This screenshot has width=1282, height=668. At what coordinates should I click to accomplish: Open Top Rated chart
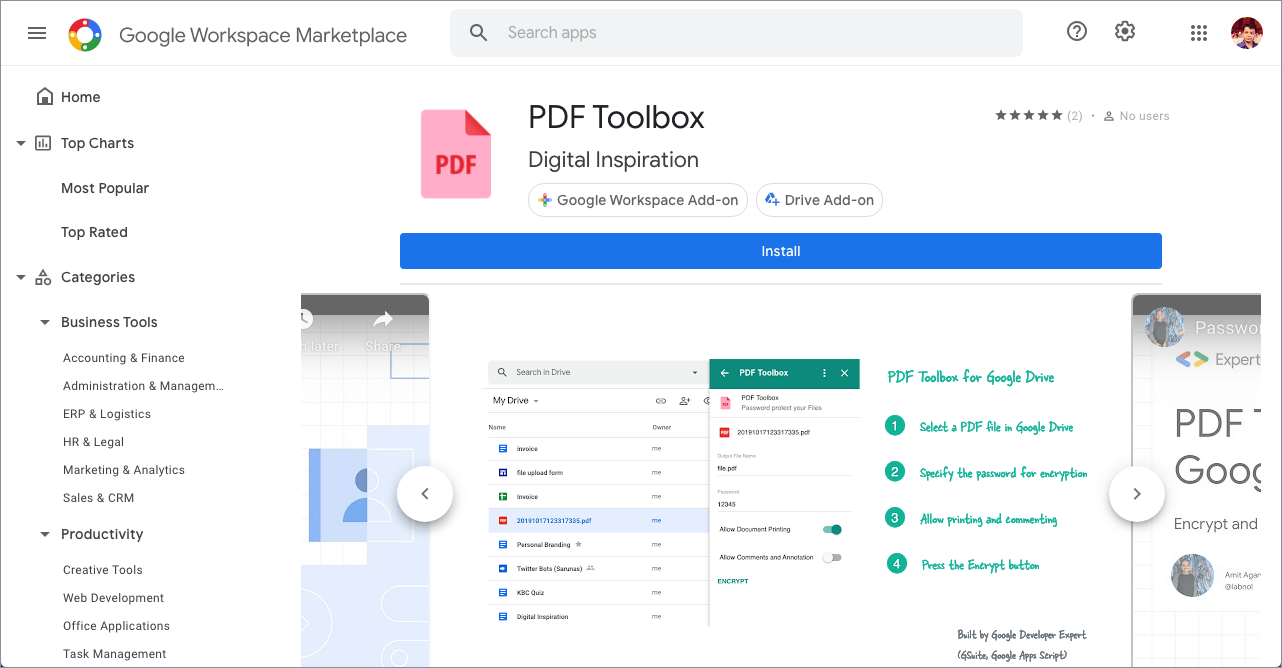coord(94,232)
